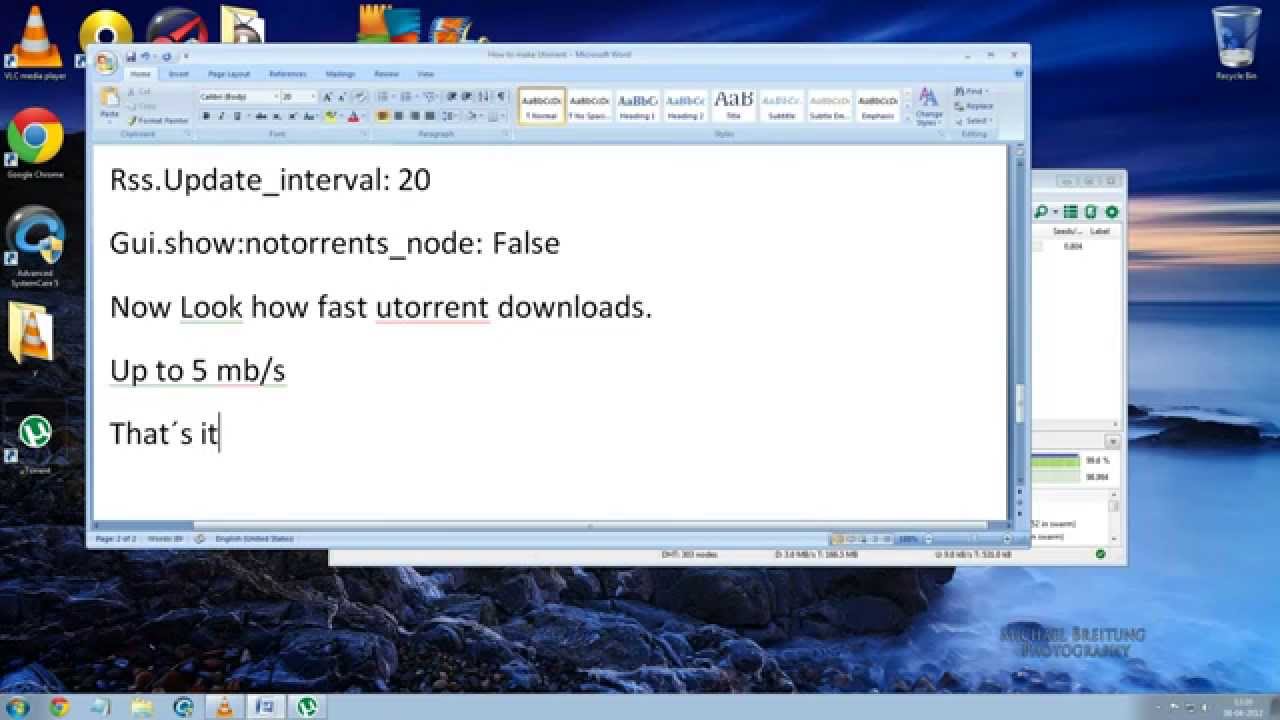
Task: Switch to the Page Layout tab
Action: (x=229, y=74)
